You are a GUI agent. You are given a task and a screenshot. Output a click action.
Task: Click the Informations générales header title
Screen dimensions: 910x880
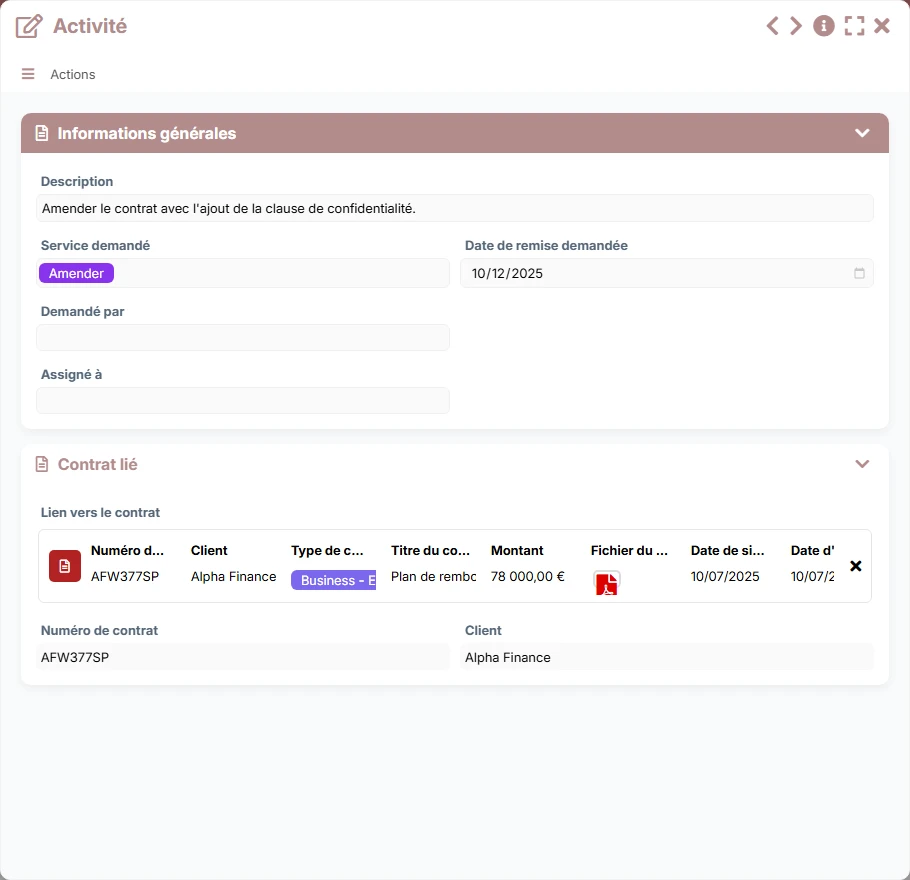click(x=147, y=134)
